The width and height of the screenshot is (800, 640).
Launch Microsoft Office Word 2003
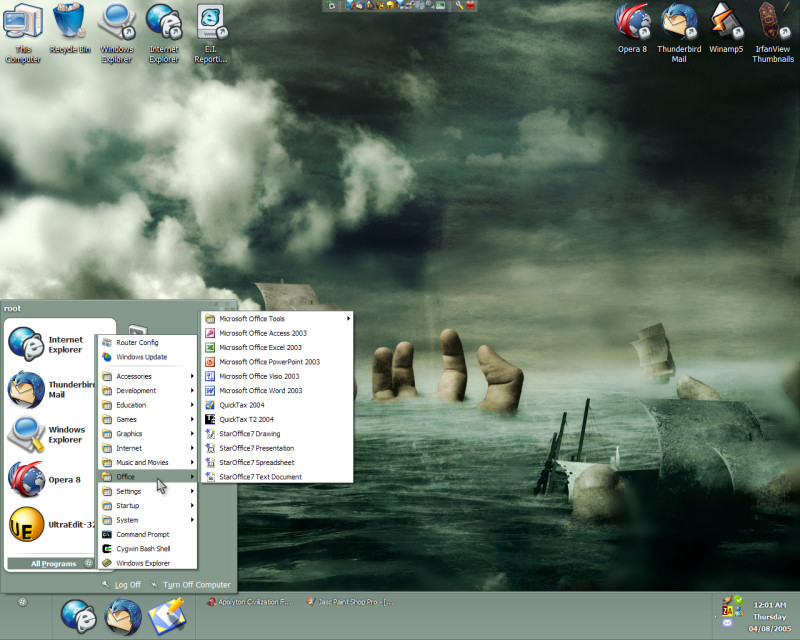click(x=260, y=391)
